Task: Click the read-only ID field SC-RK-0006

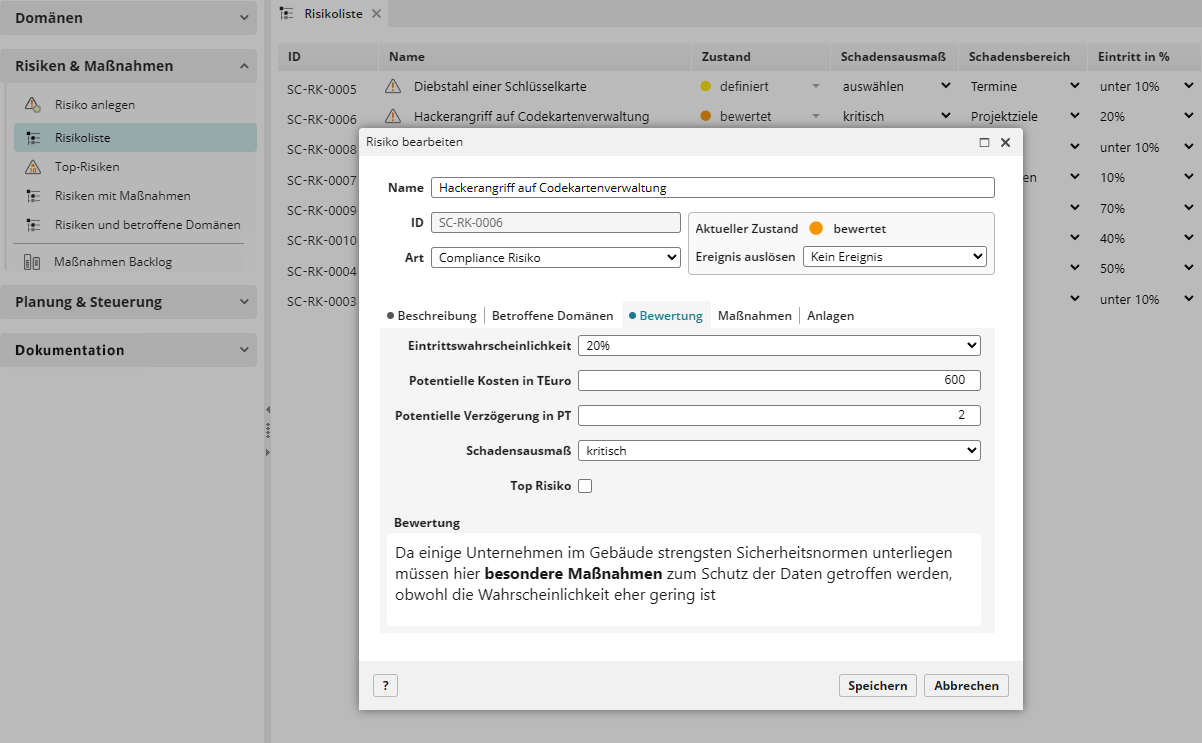Action: (x=556, y=222)
